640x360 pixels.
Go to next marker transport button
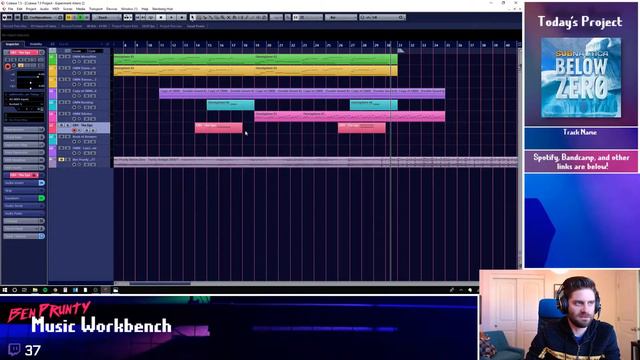click(143, 18)
